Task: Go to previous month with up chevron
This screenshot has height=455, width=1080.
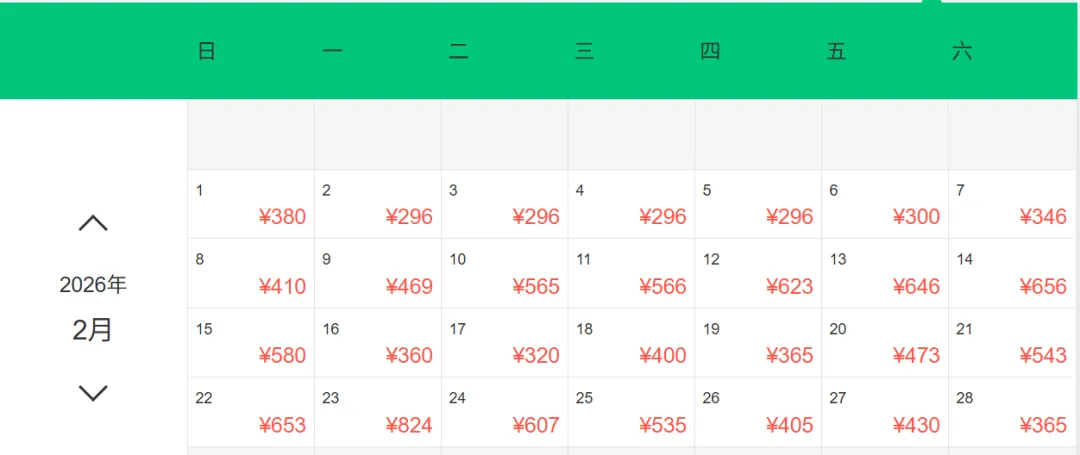Action: click(x=93, y=223)
